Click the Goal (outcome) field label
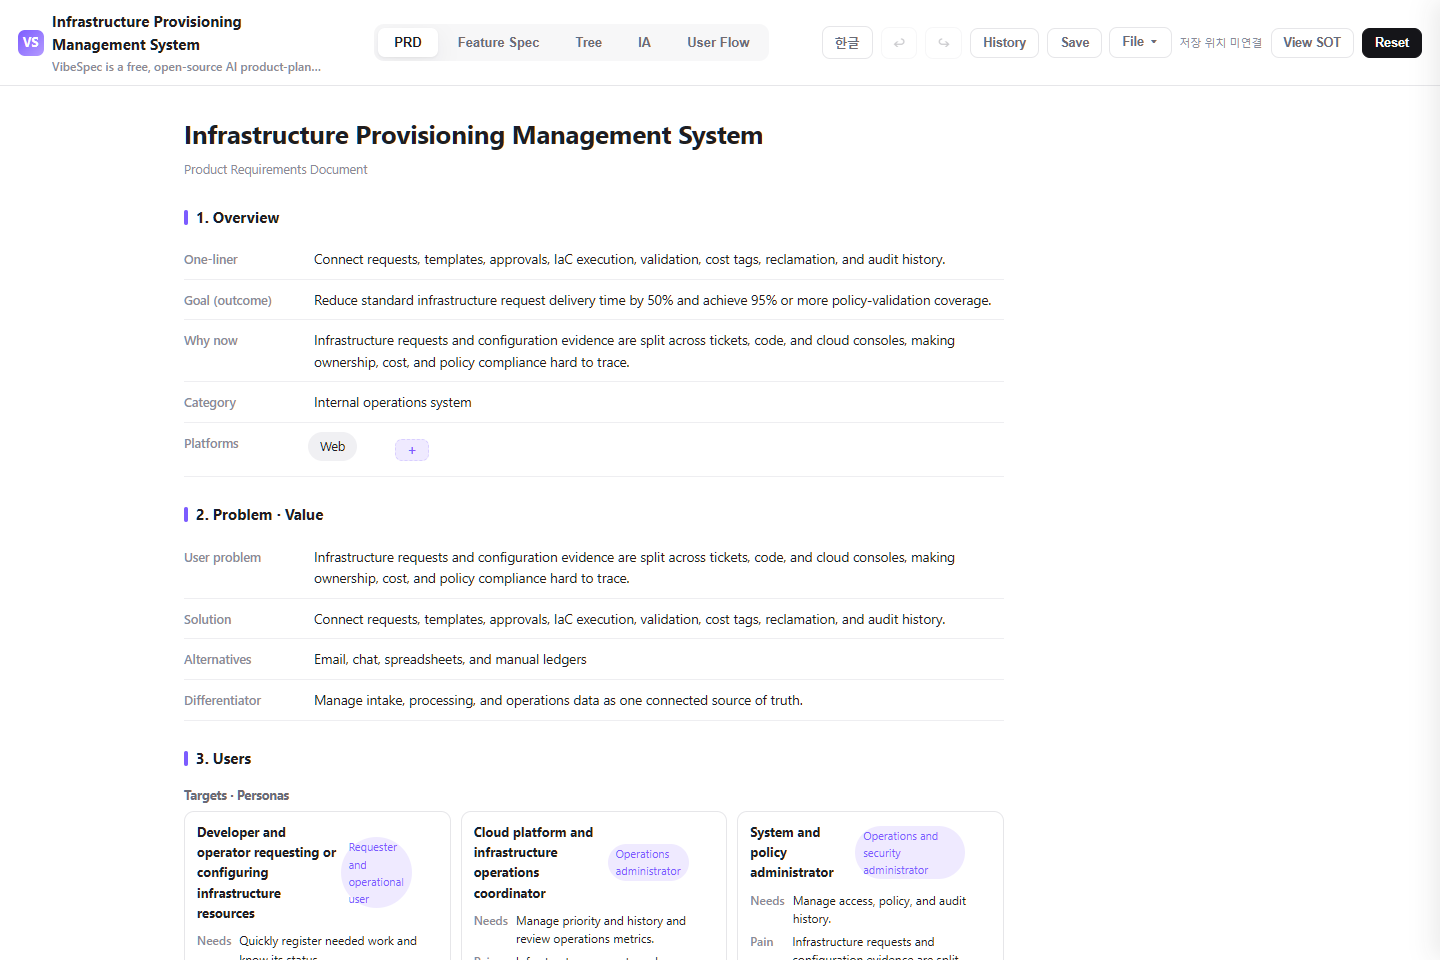The height and width of the screenshot is (960, 1440). [228, 301]
